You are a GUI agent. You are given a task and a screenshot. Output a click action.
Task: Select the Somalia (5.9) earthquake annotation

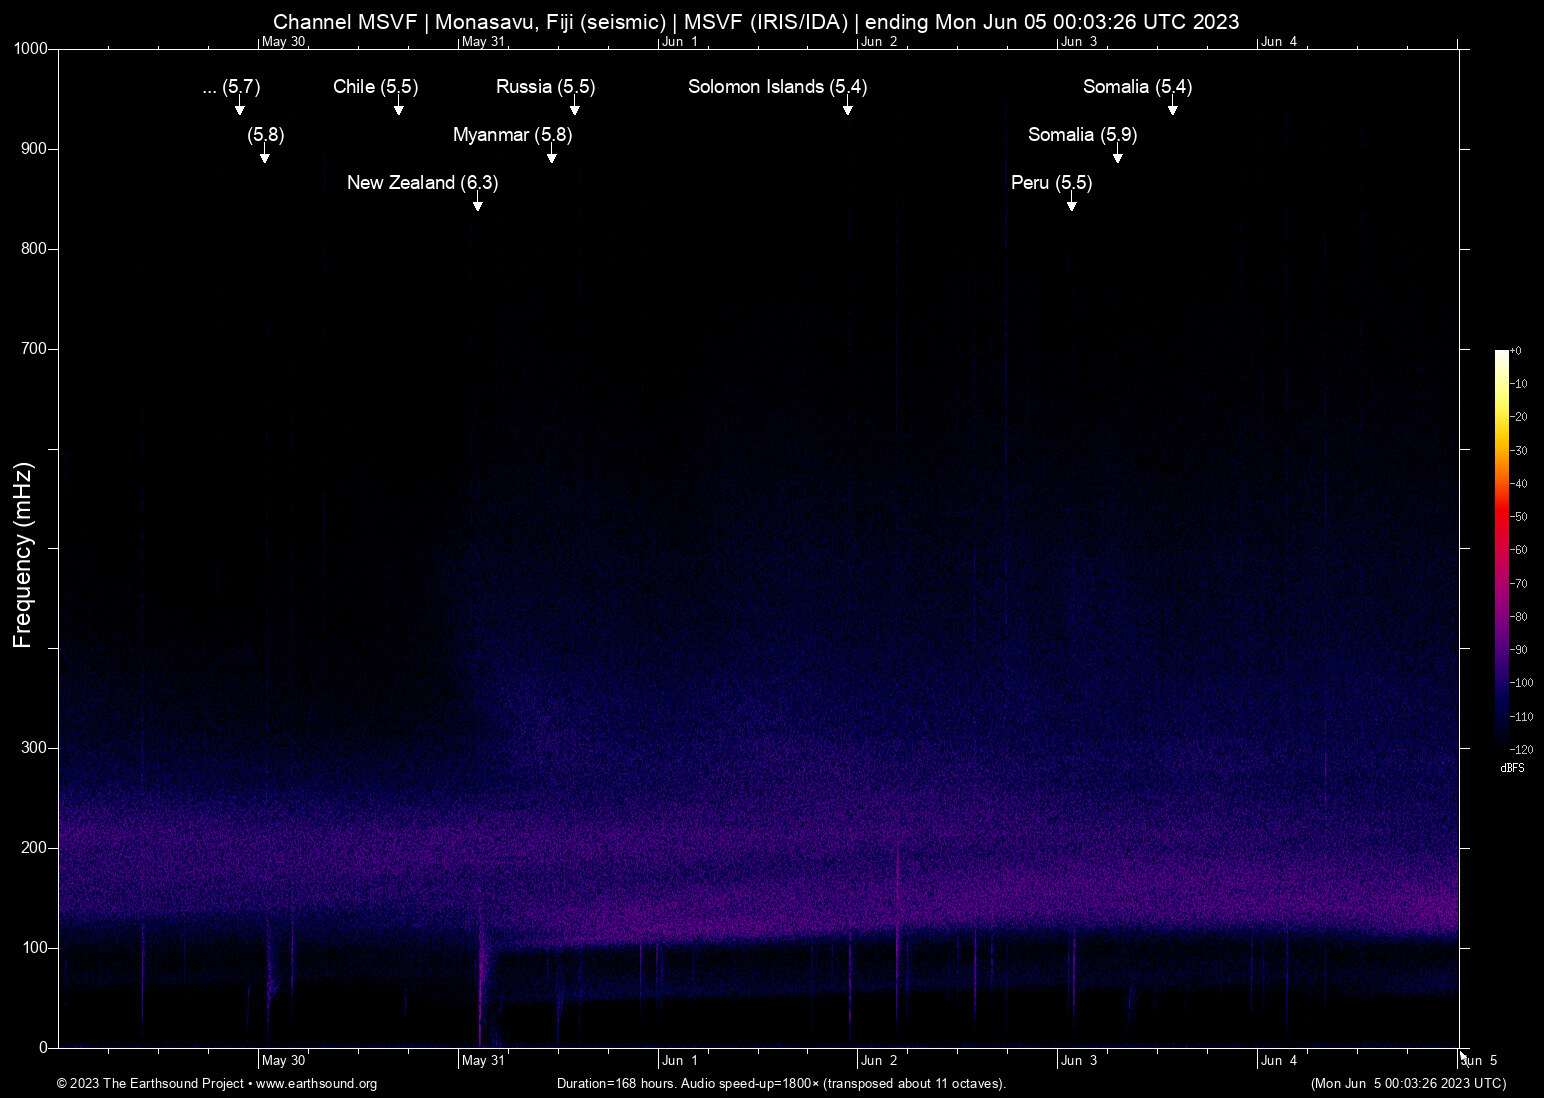click(x=1082, y=135)
